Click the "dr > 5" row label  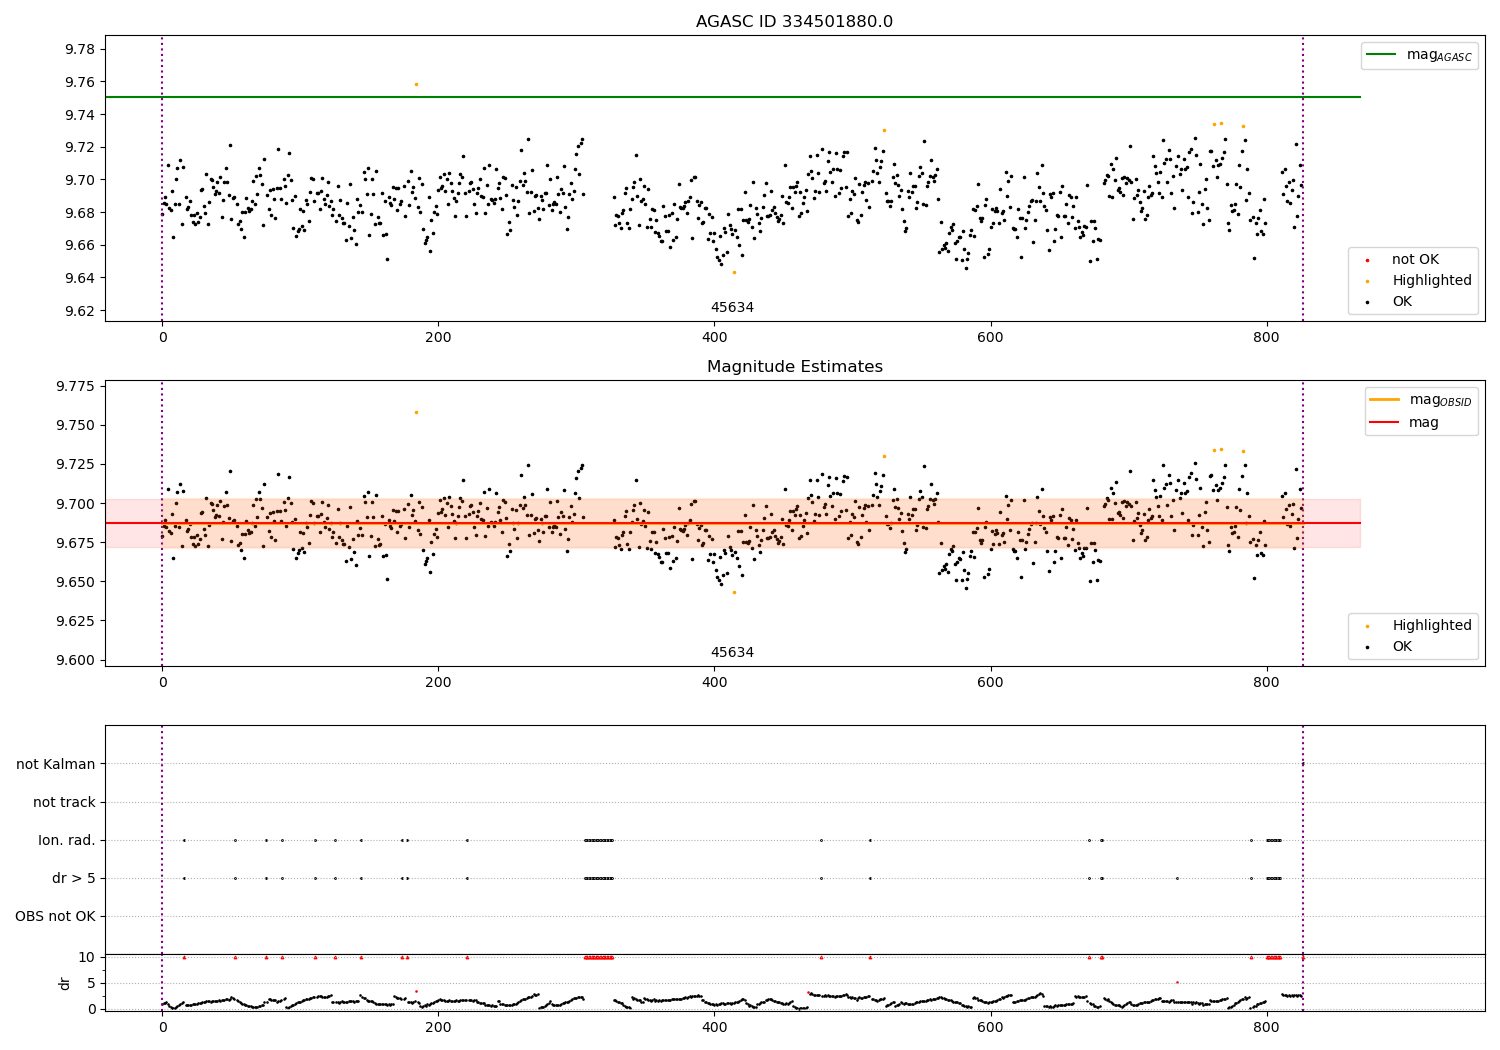point(74,879)
